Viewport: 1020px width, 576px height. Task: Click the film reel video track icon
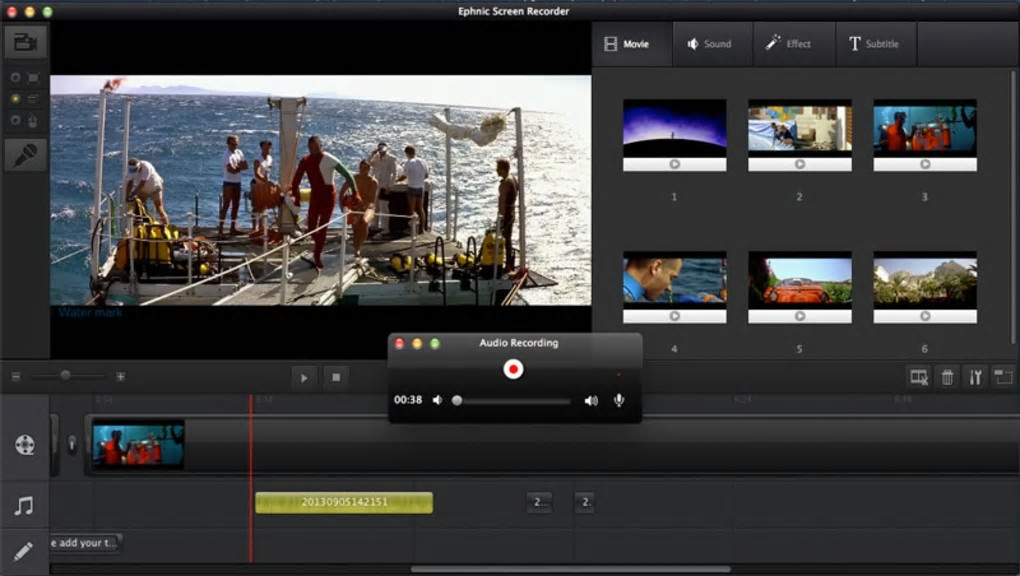click(24, 445)
